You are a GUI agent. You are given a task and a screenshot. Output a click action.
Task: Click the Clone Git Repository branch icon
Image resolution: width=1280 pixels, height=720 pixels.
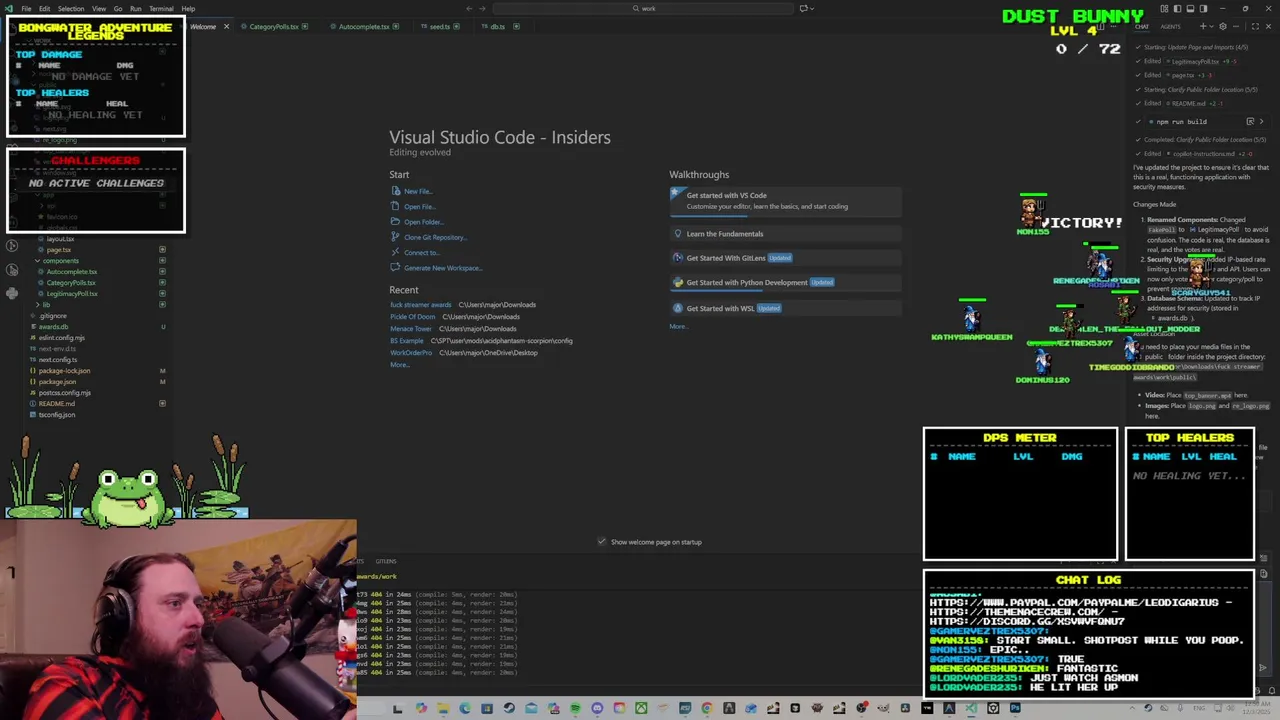[x=395, y=237]
